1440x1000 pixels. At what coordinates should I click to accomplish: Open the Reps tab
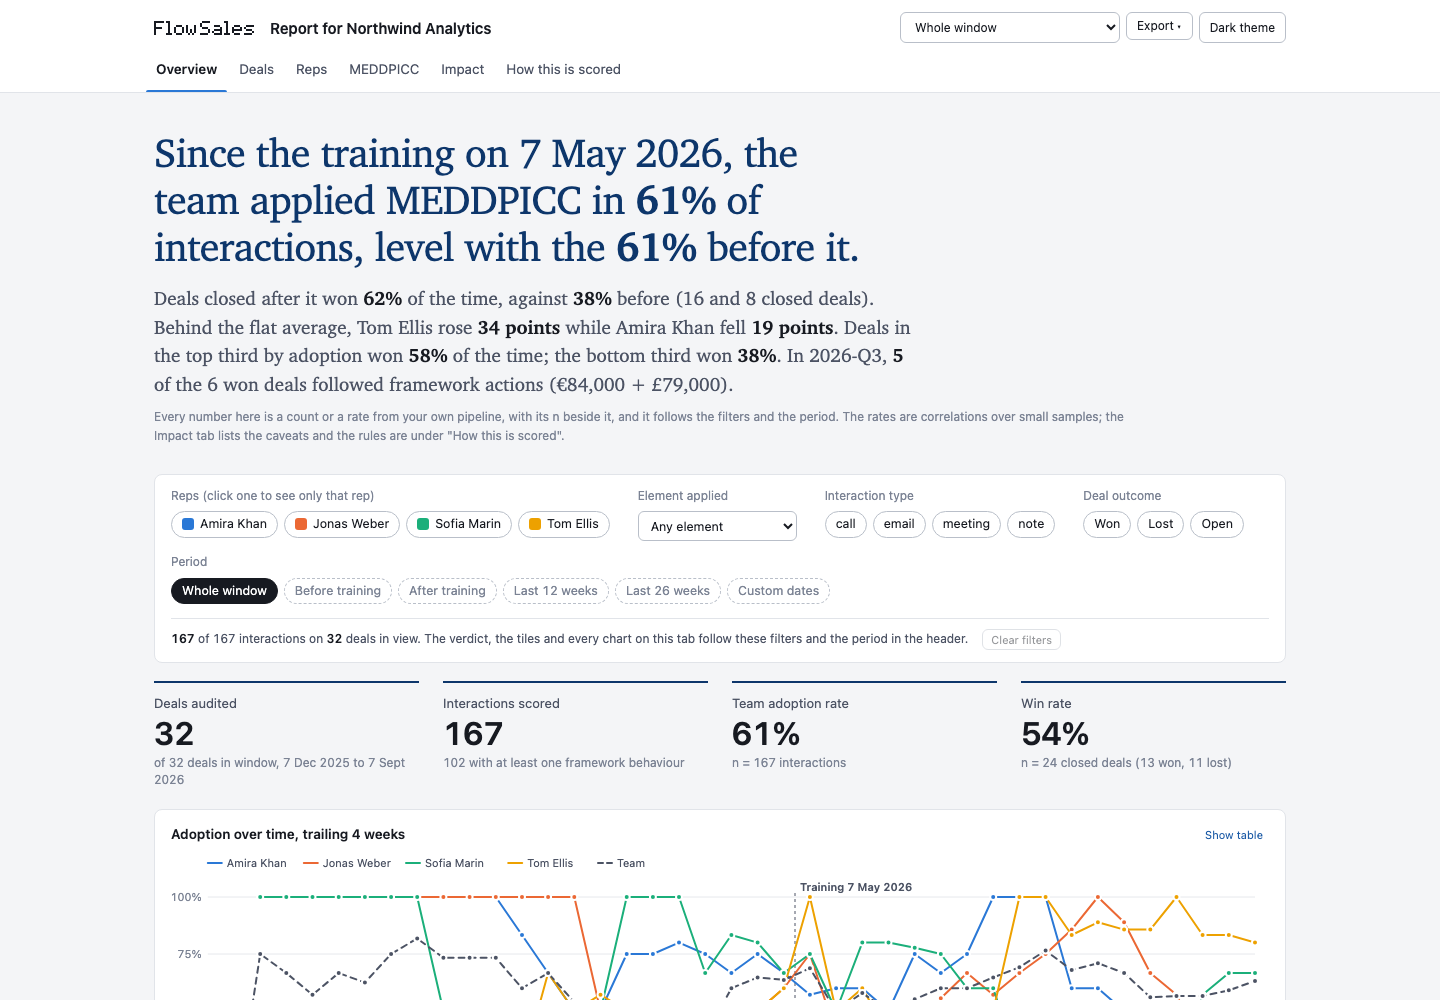click(311, 69)
